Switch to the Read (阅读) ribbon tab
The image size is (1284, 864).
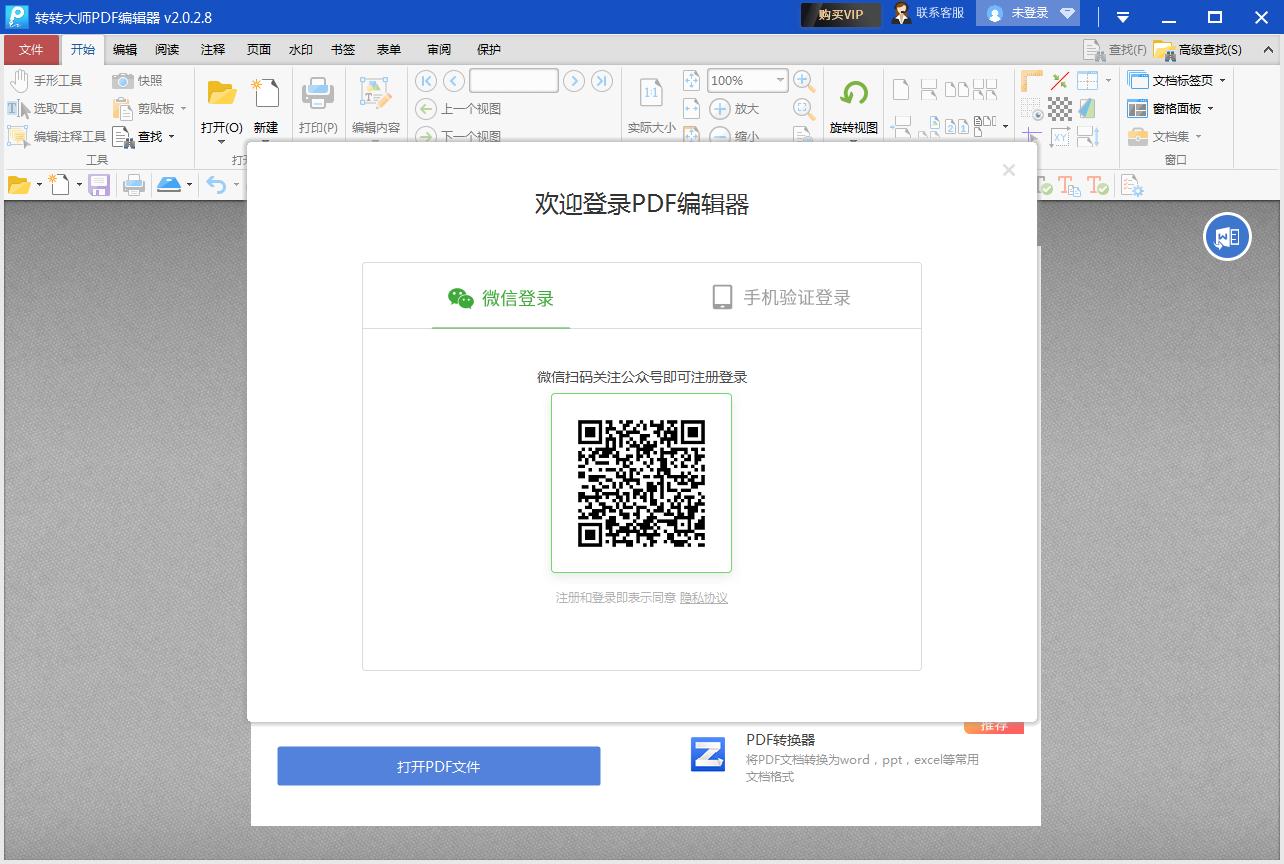tap(167, 50)
